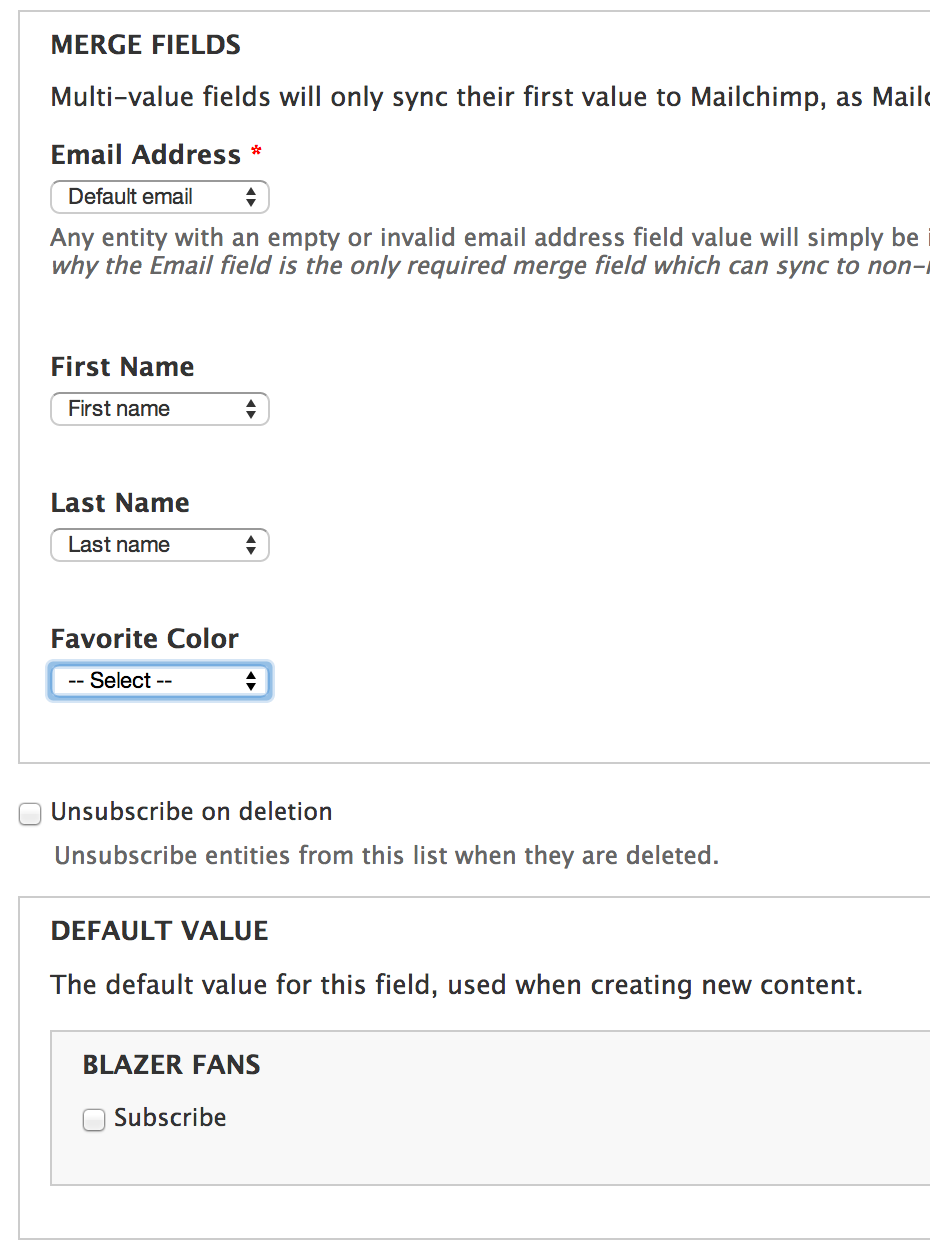
Task: Click the BLAZER FANS list heading
Action: point(171,1065)
